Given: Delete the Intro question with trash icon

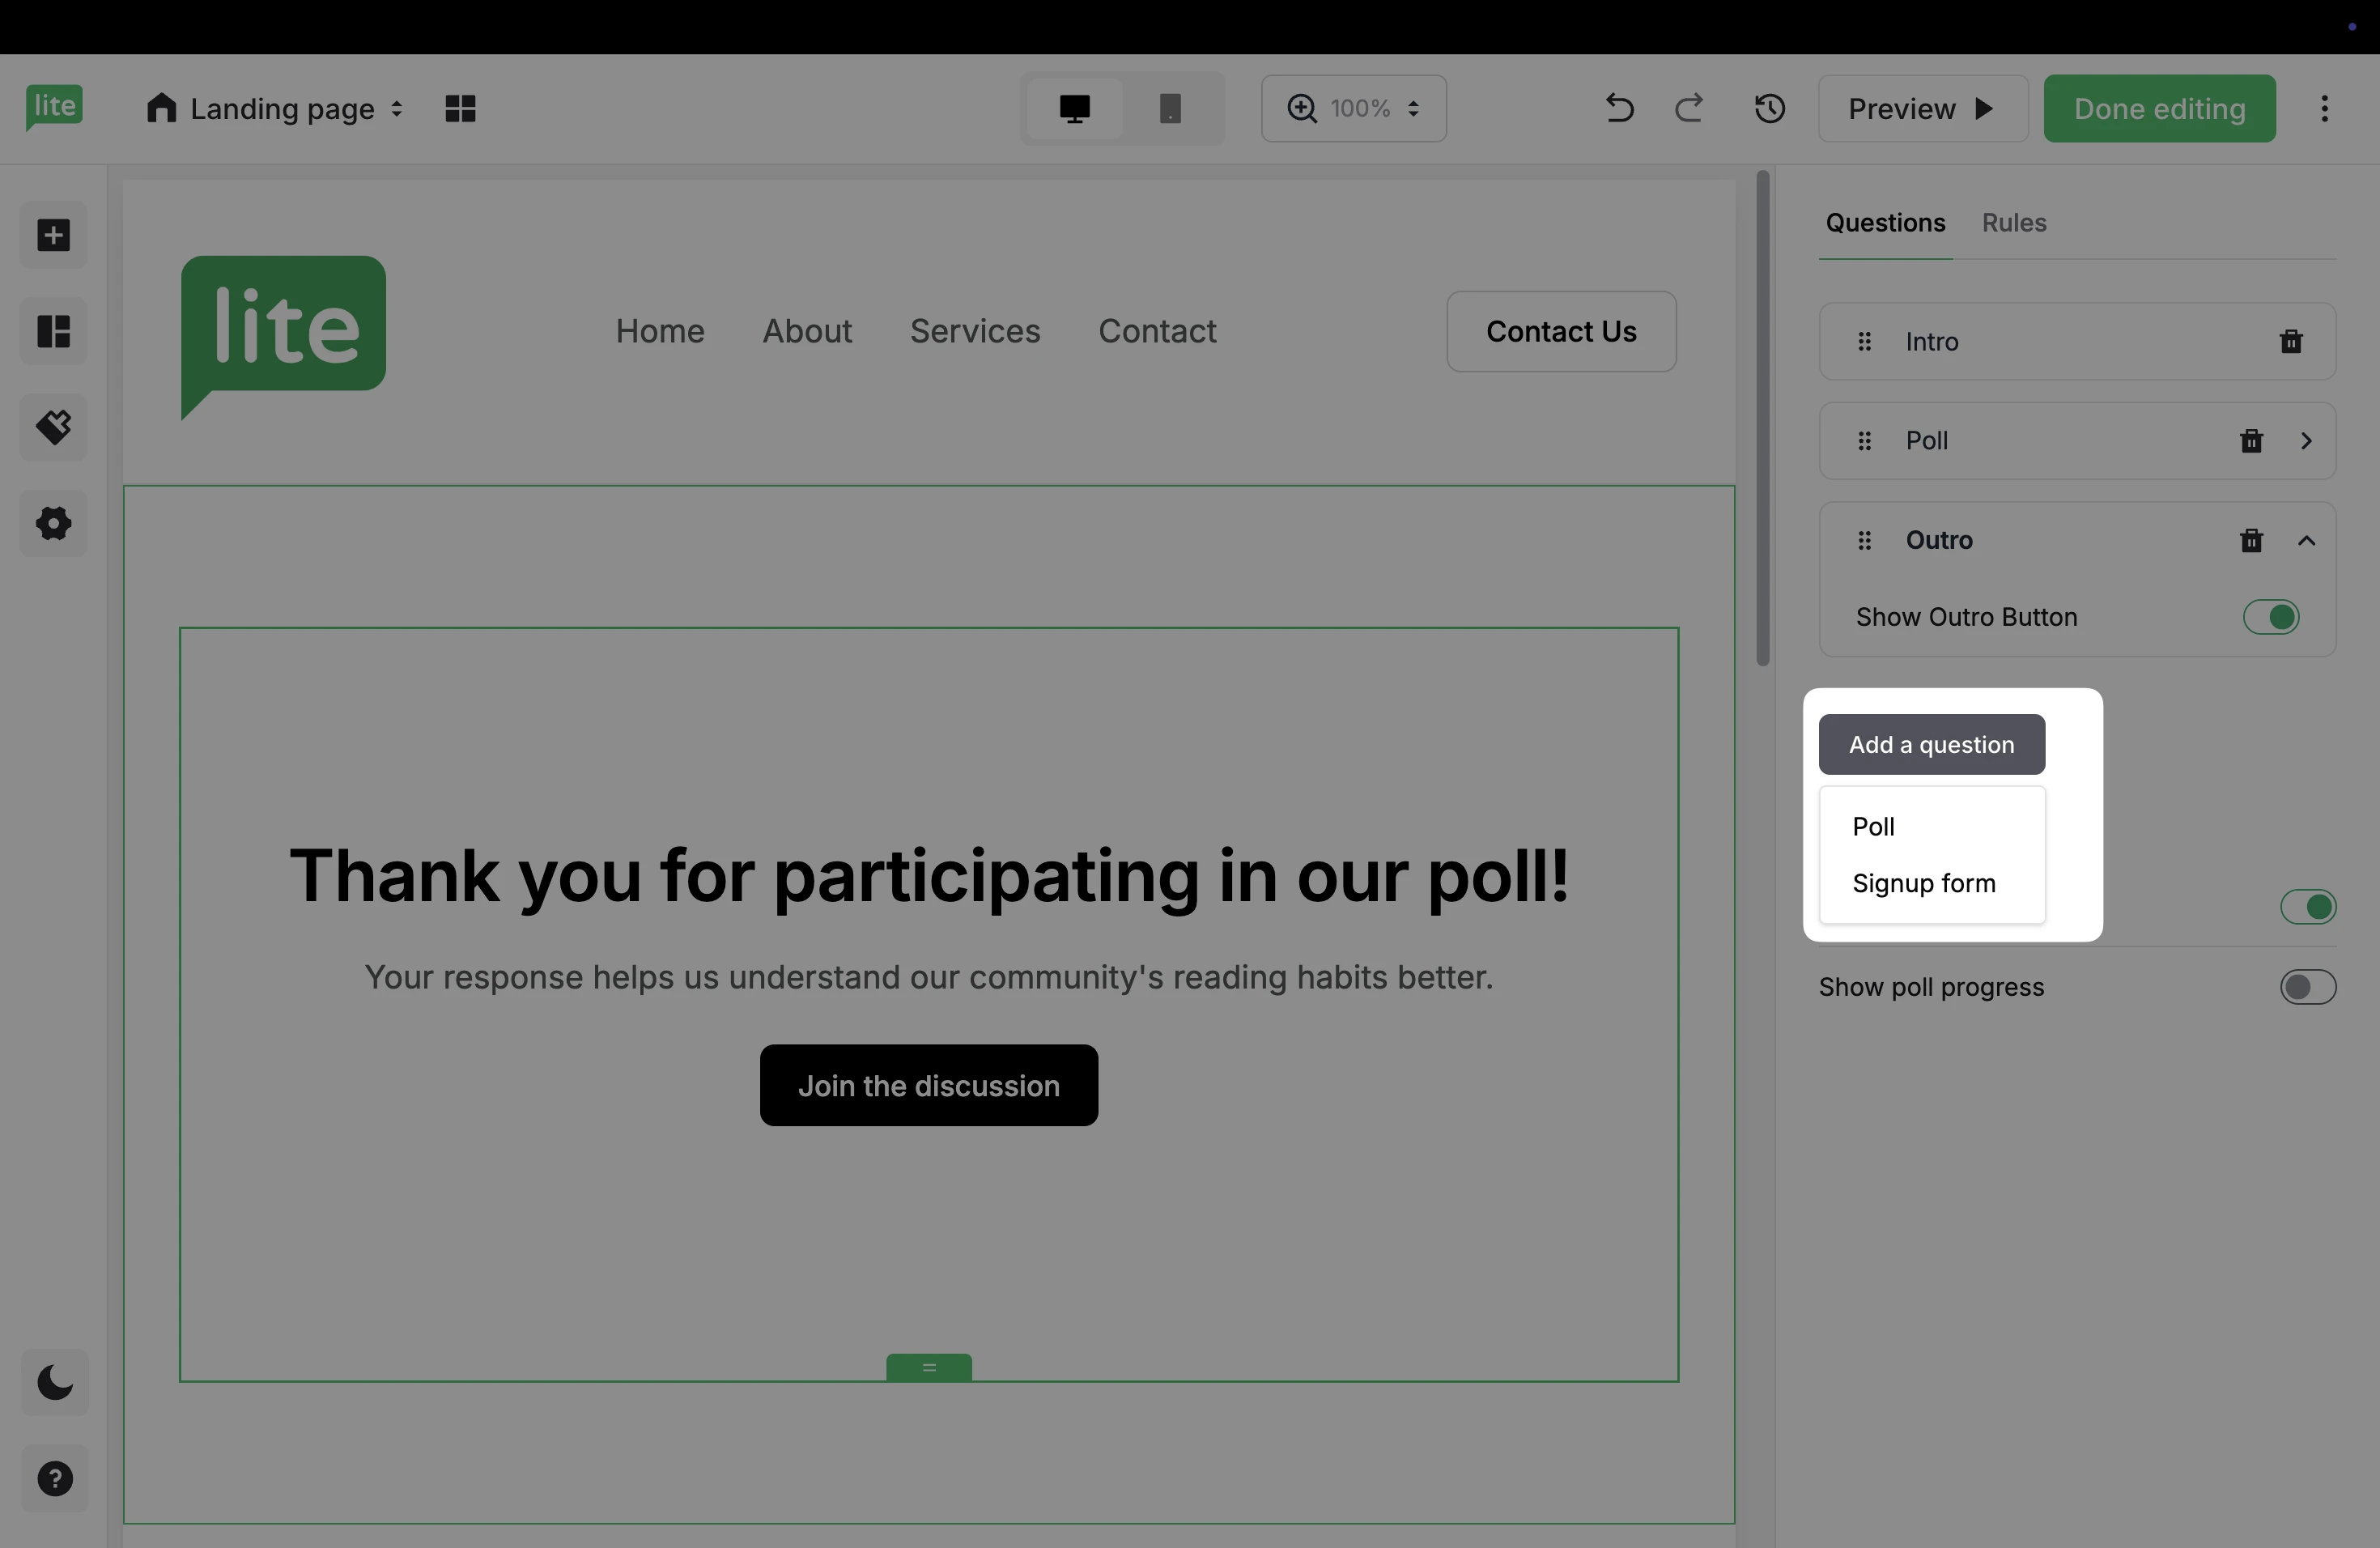Looking at the screenshot, I should tap(2290, 342).
